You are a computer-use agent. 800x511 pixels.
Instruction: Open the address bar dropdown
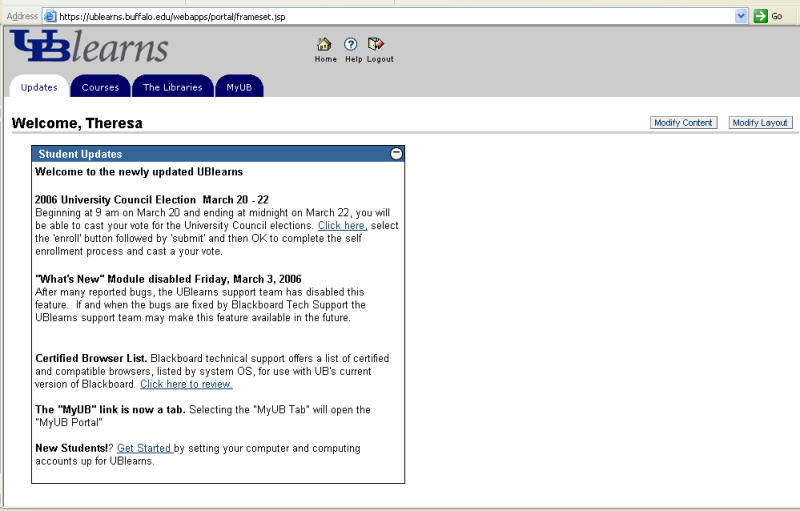741,16
